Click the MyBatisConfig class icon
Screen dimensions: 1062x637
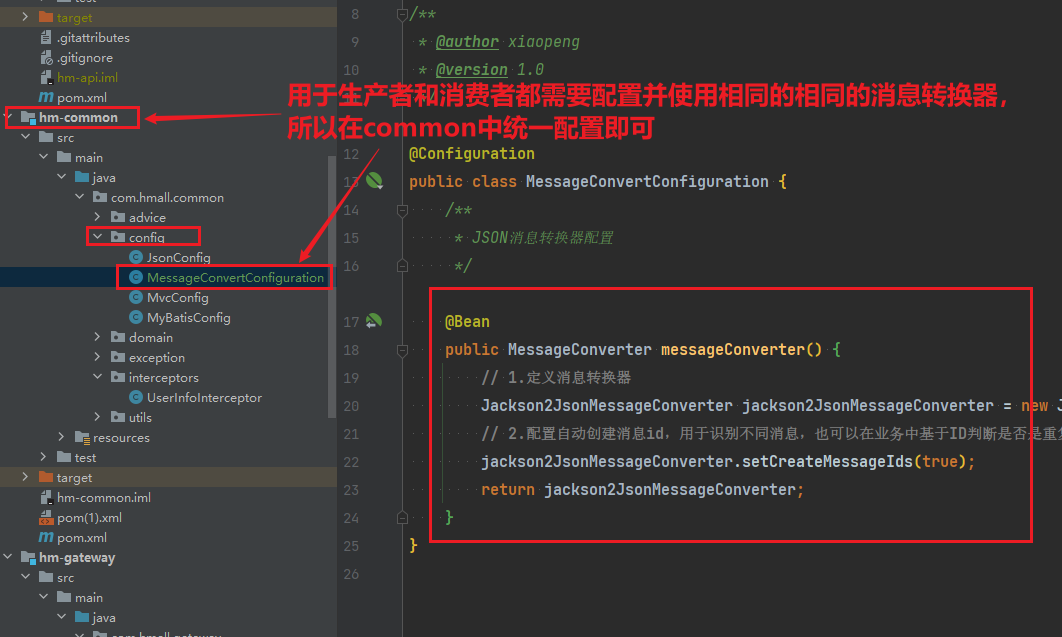tap(136, 317)
